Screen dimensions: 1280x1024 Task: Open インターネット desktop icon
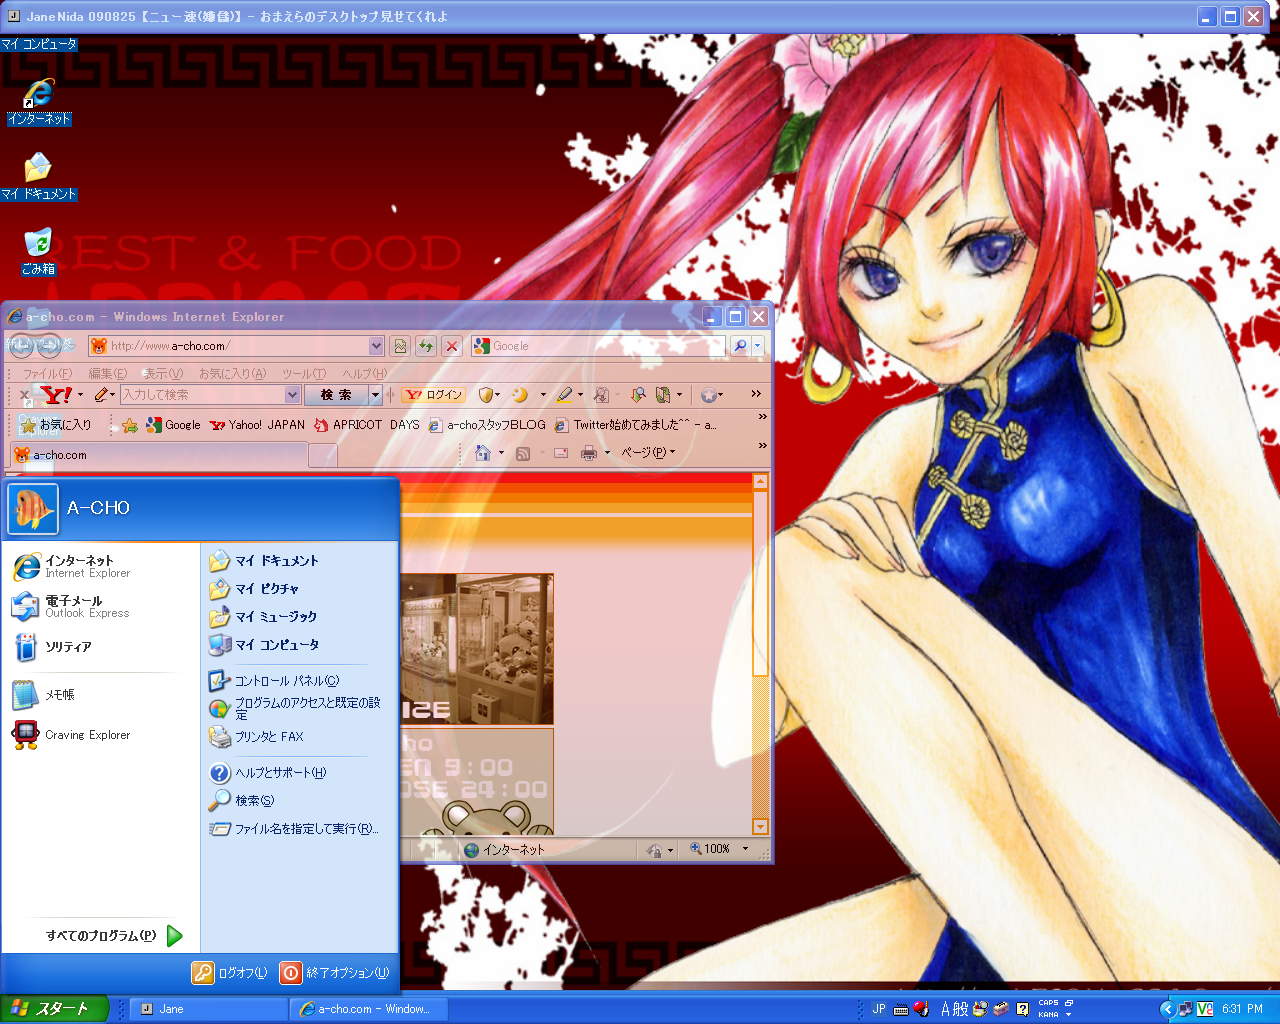point(39,103)
